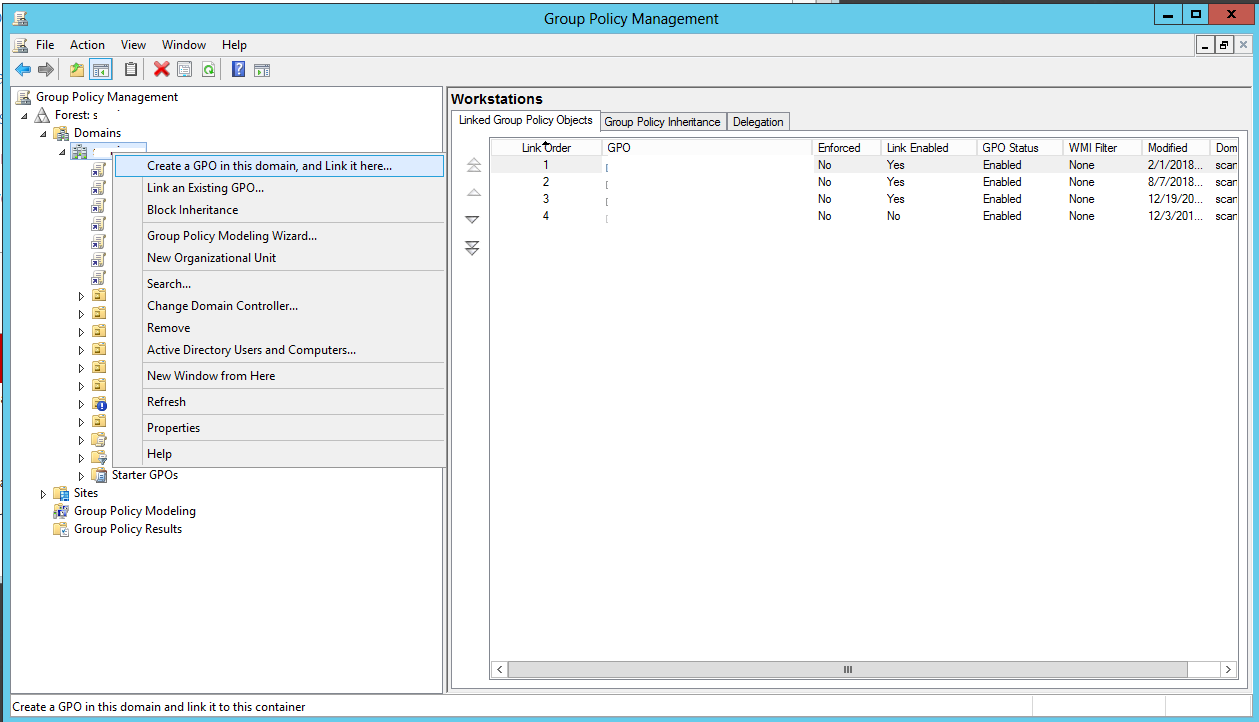Screen dimensions: 1259x722
Task: Toggle Block Inheritance in the context menu
Action: (x=279, y=210)
